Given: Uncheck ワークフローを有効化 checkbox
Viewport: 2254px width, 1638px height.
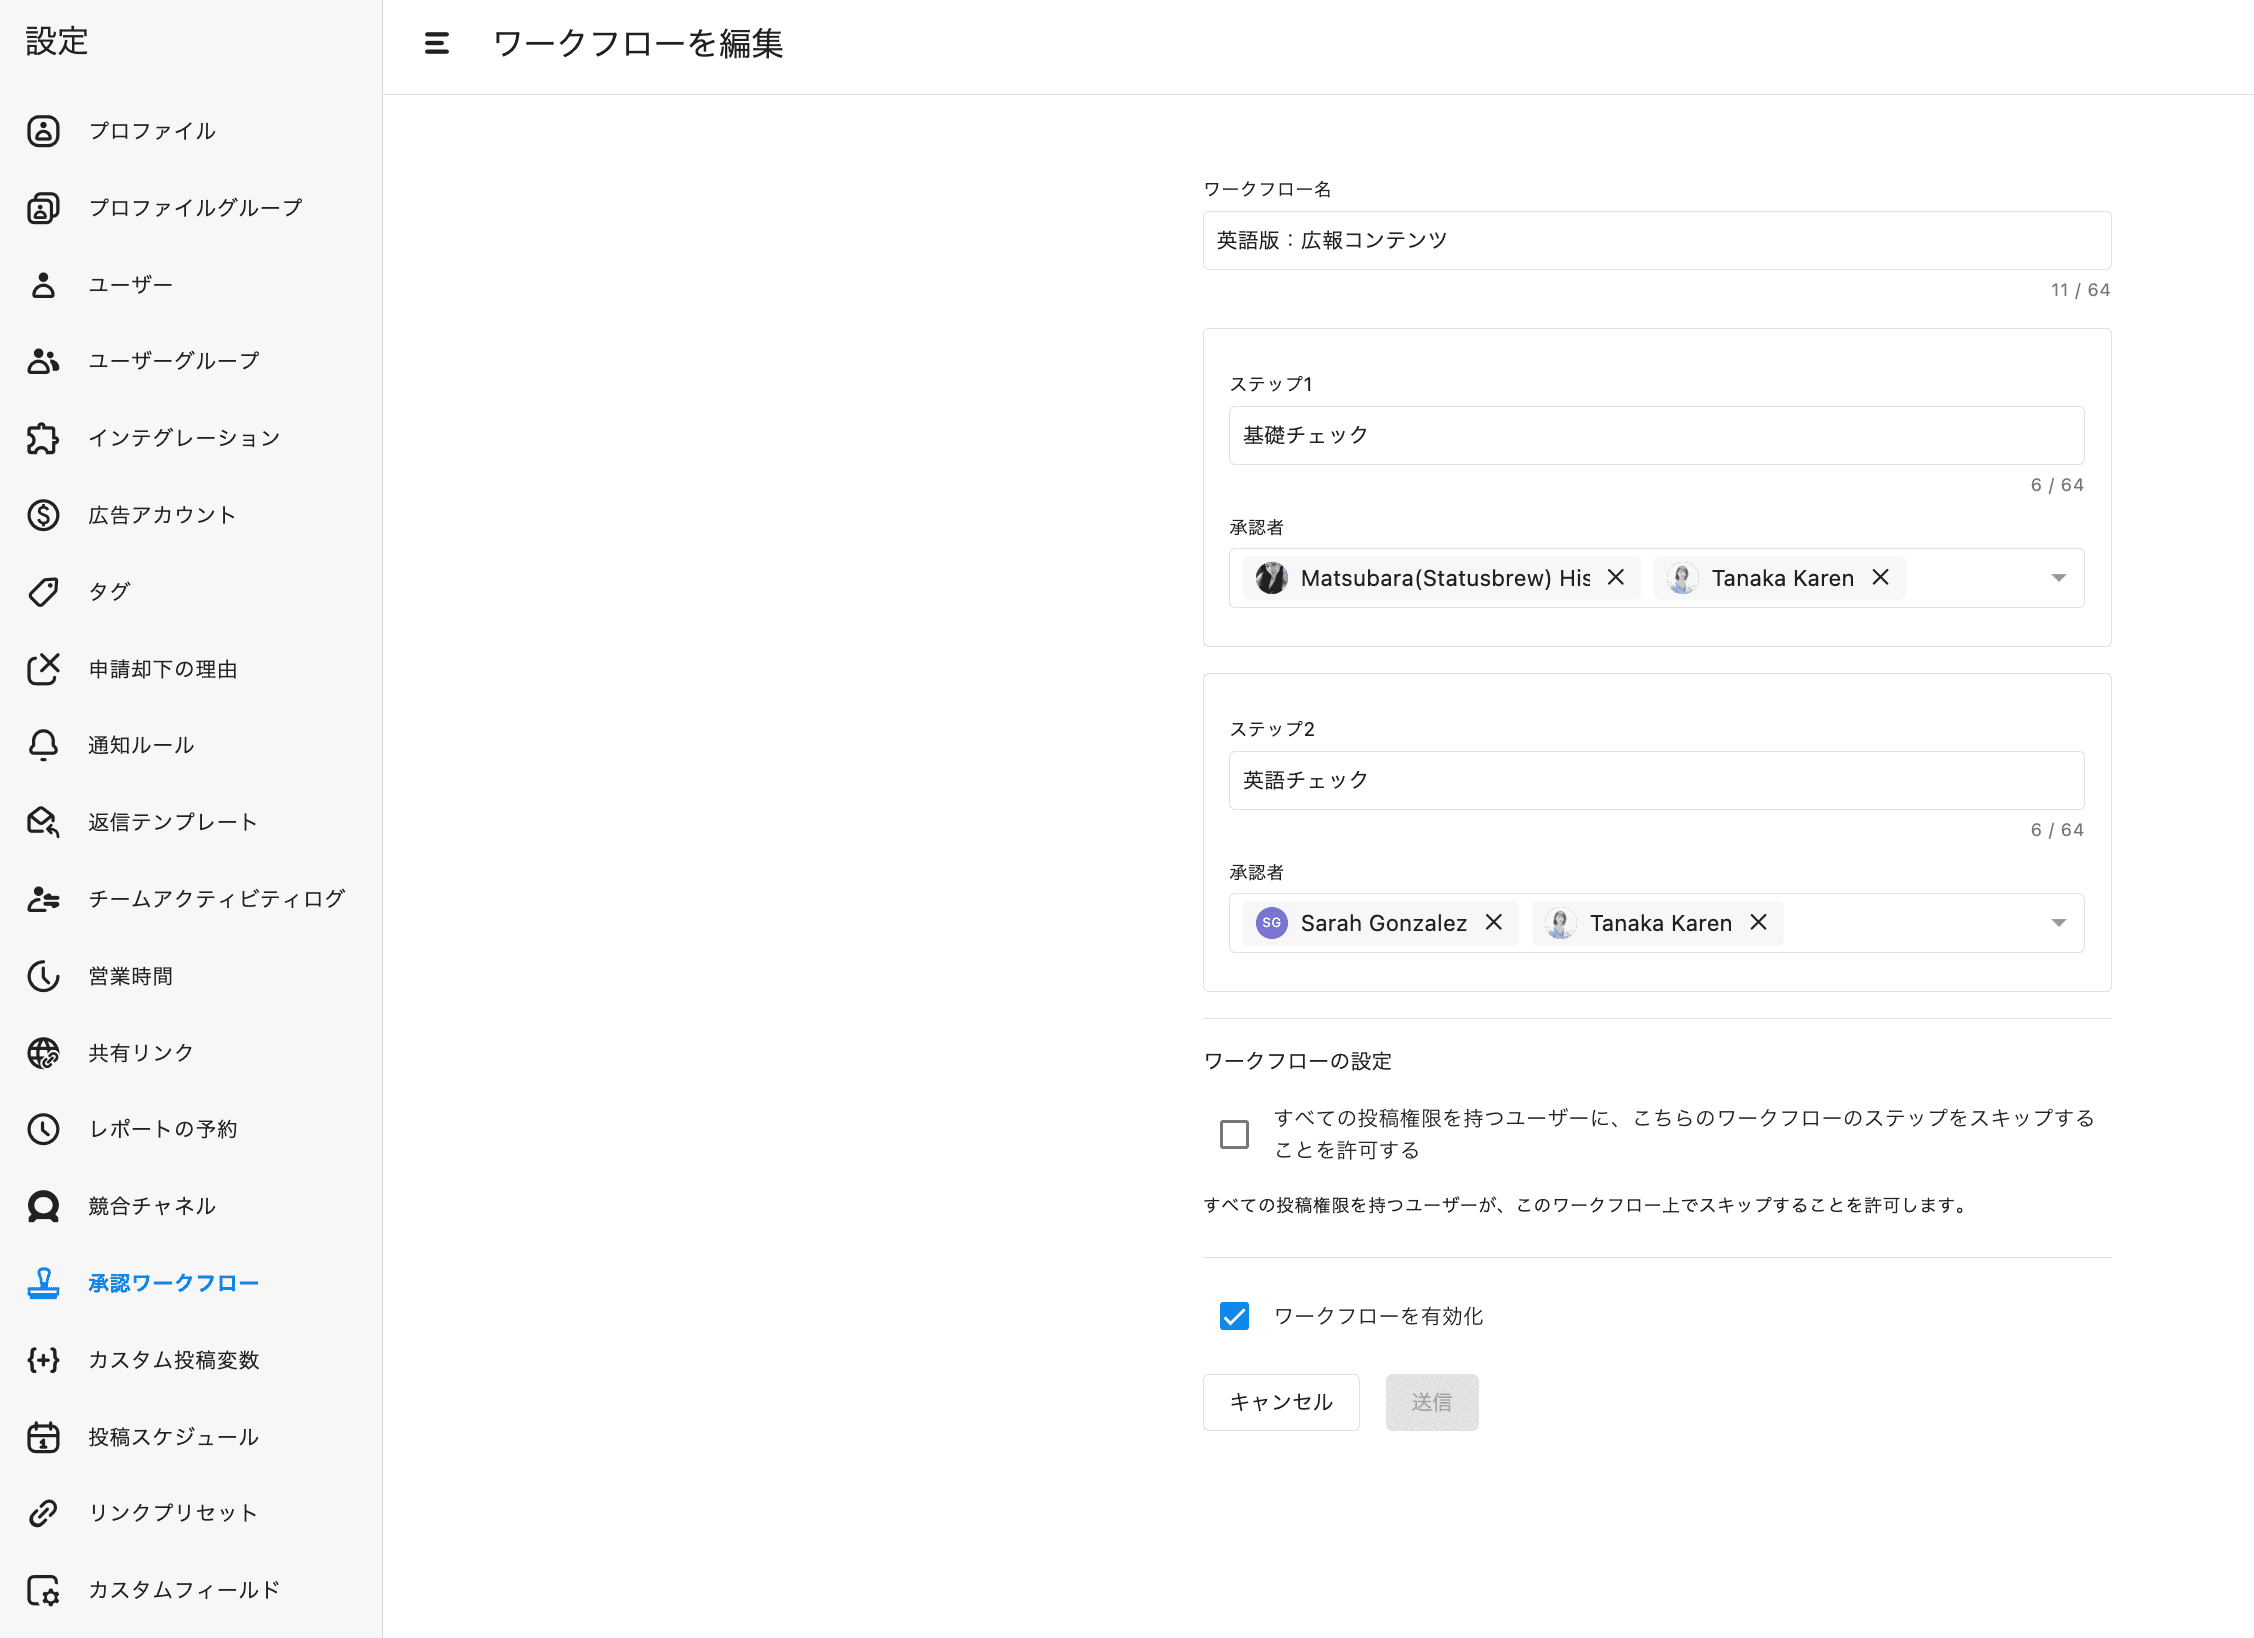Looking at the screenshot, I should (x=1235, y=1316).
